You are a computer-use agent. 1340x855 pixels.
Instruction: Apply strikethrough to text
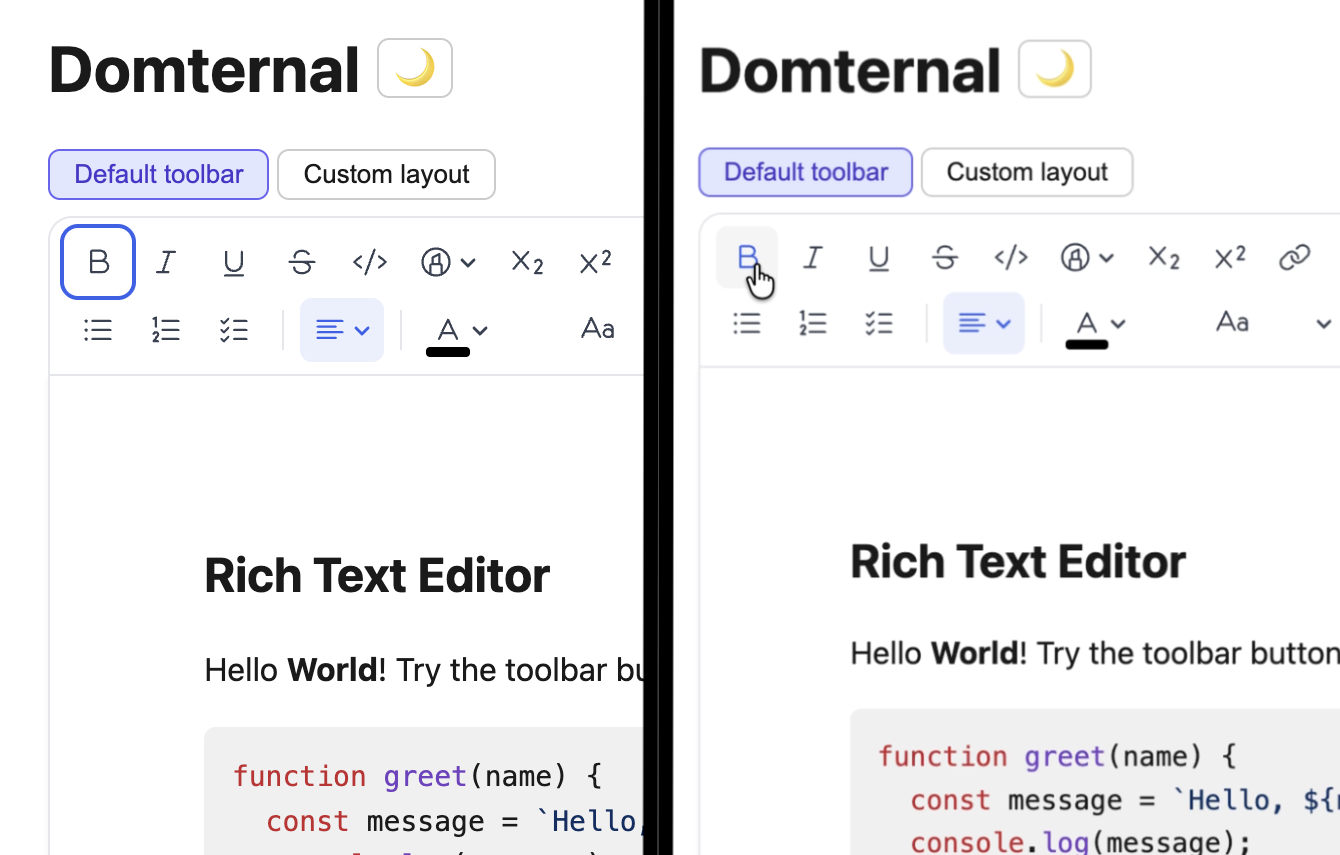302,262
